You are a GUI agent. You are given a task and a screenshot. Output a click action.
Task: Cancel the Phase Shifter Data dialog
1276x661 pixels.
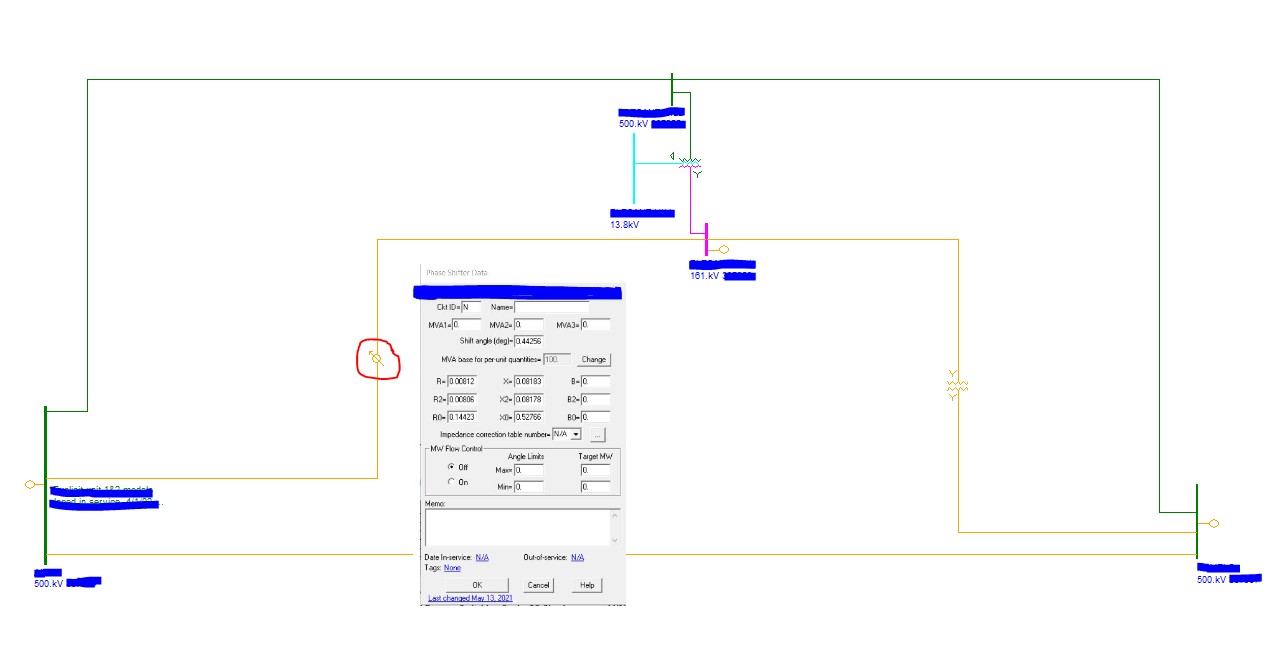tap(538, 585)
